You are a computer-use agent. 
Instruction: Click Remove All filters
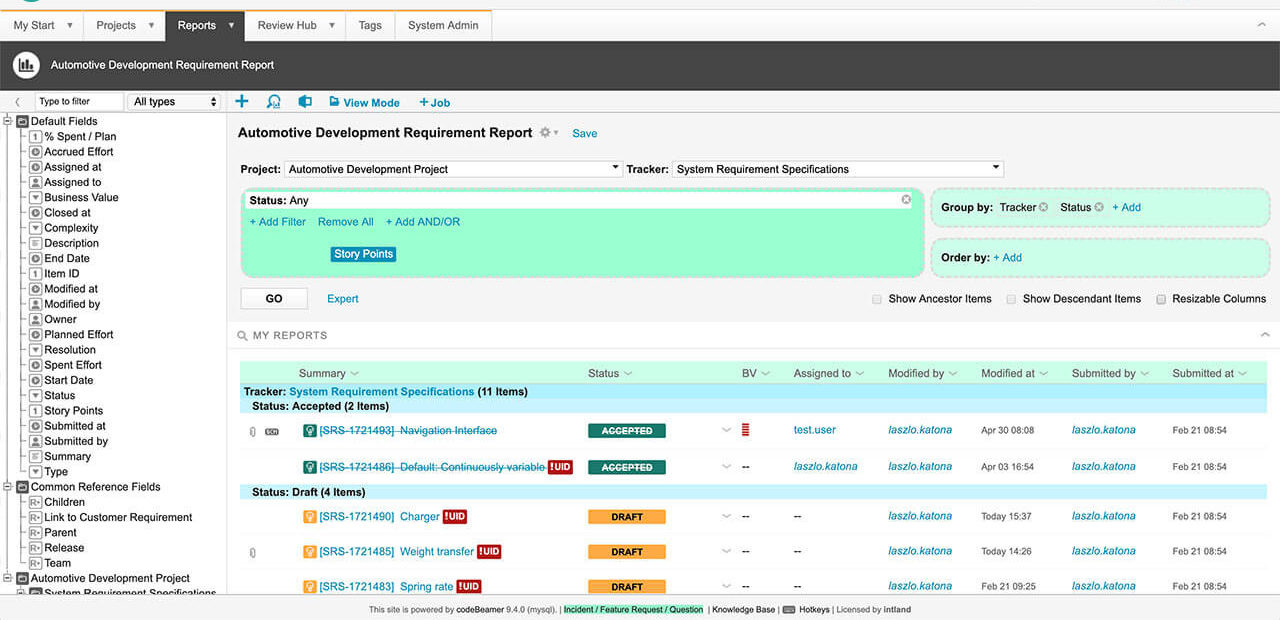(x=346, y=222)
